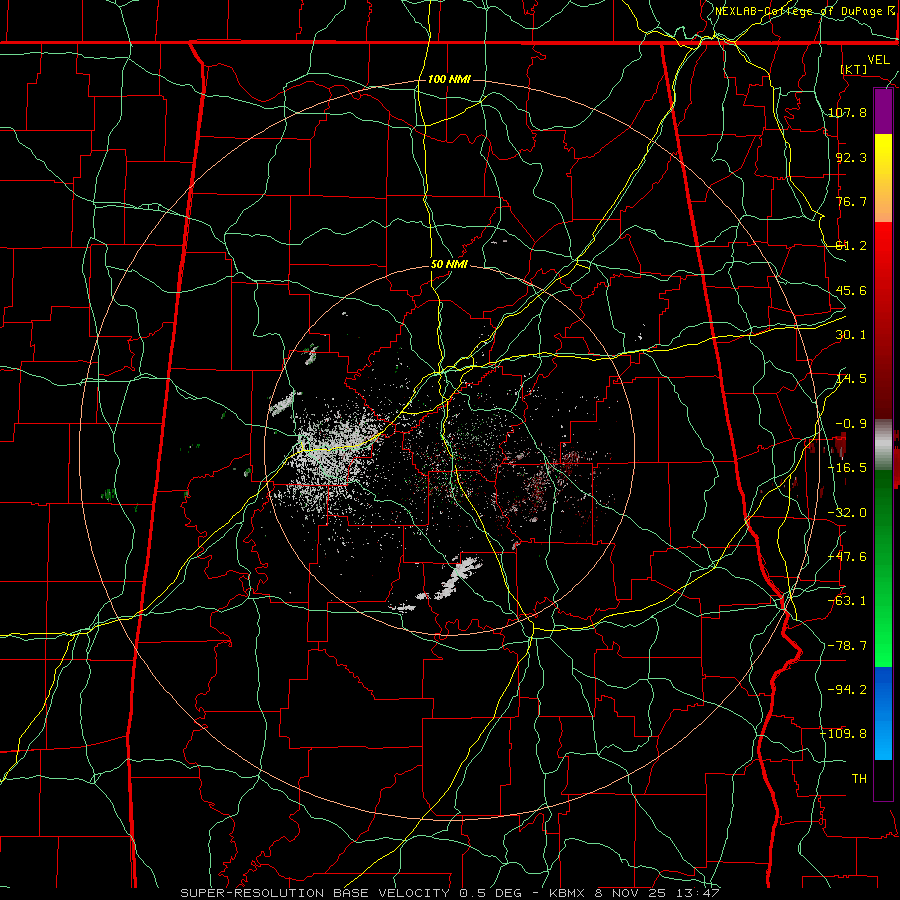Viewport: 900px width, 900px height.
Task: Click the [KT] units label
Action: pyautogui.click(x=854, y=69)
